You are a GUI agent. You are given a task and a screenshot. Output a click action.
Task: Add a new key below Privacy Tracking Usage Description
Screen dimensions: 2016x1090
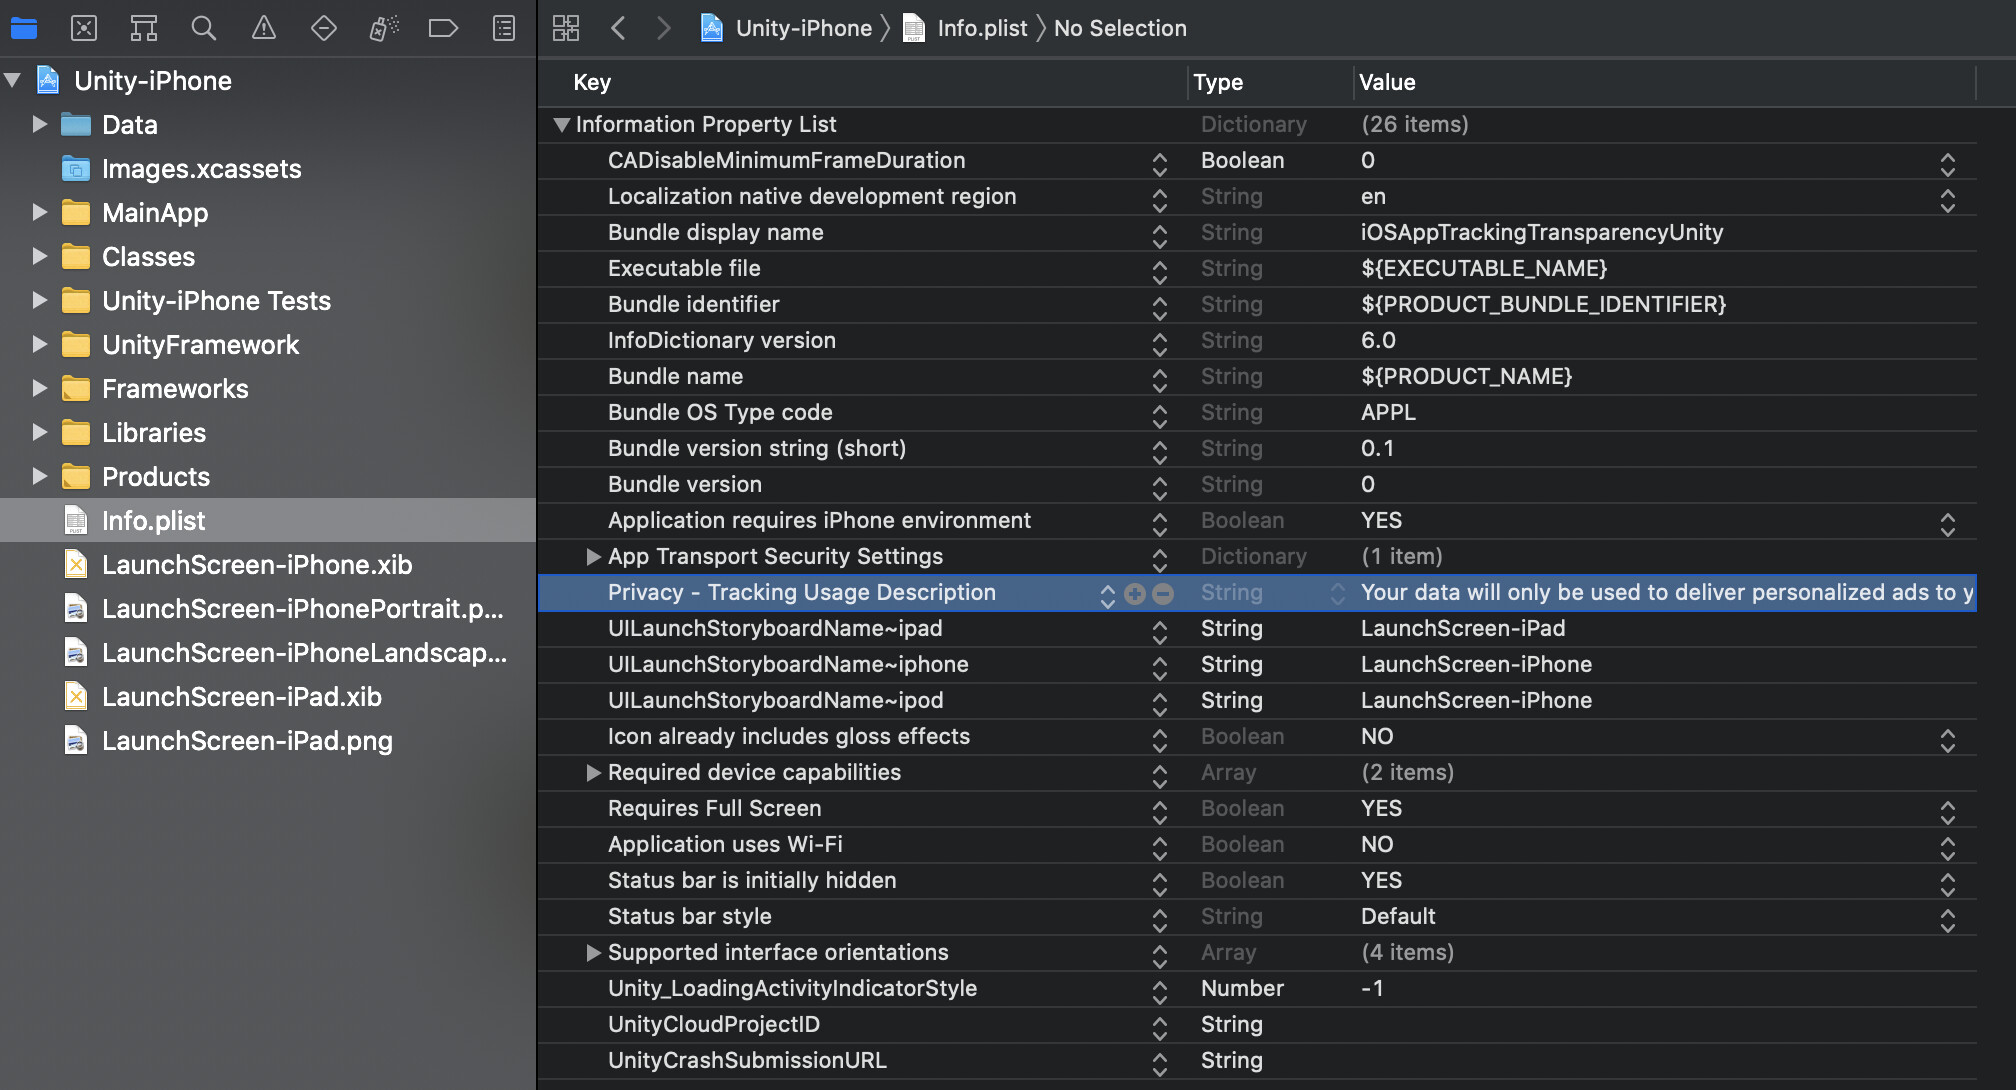coord(1134,593)
